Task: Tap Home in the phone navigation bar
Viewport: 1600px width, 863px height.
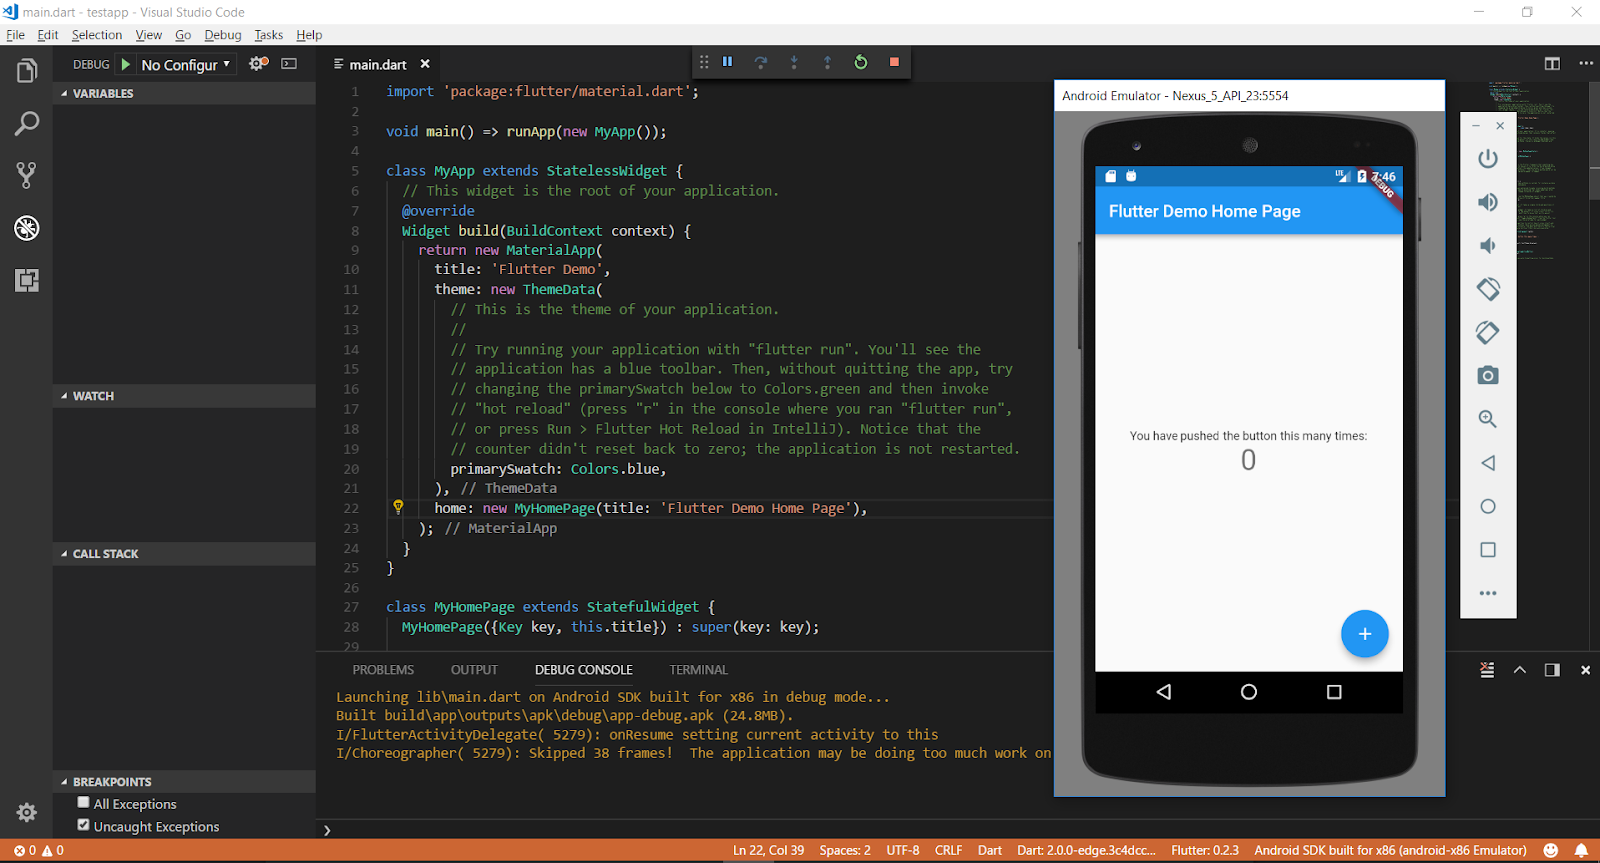Action: pyautogui.click(x=1248, y=692)
